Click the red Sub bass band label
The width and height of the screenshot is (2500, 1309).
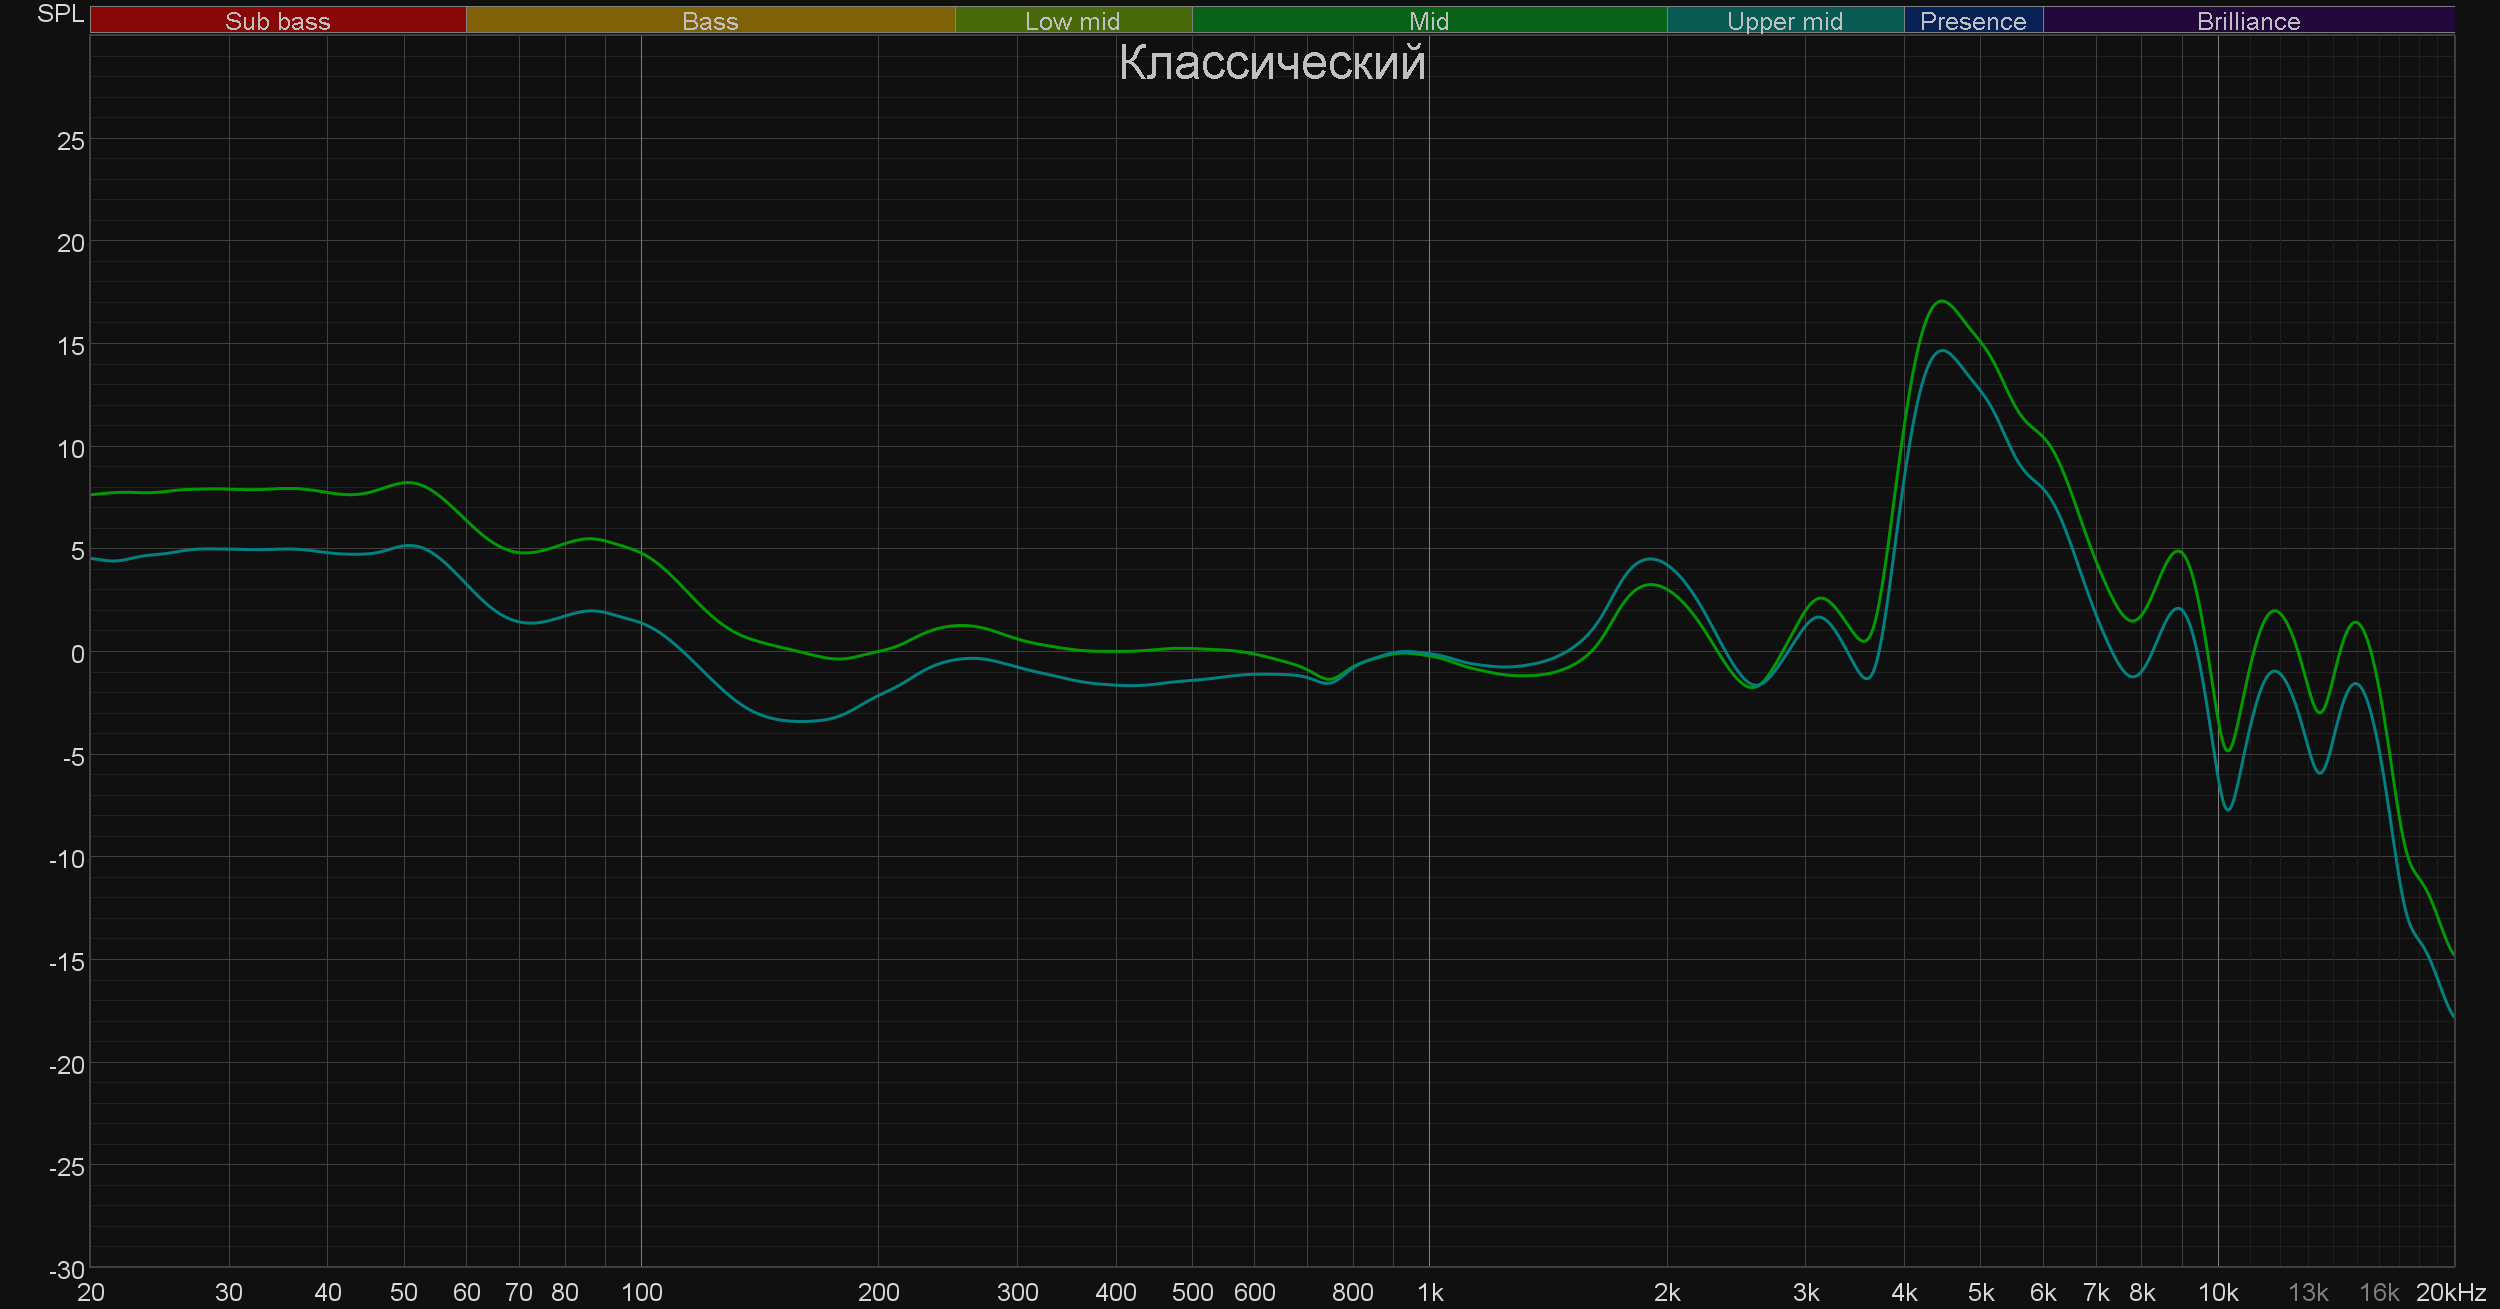[x=277, y=21]
